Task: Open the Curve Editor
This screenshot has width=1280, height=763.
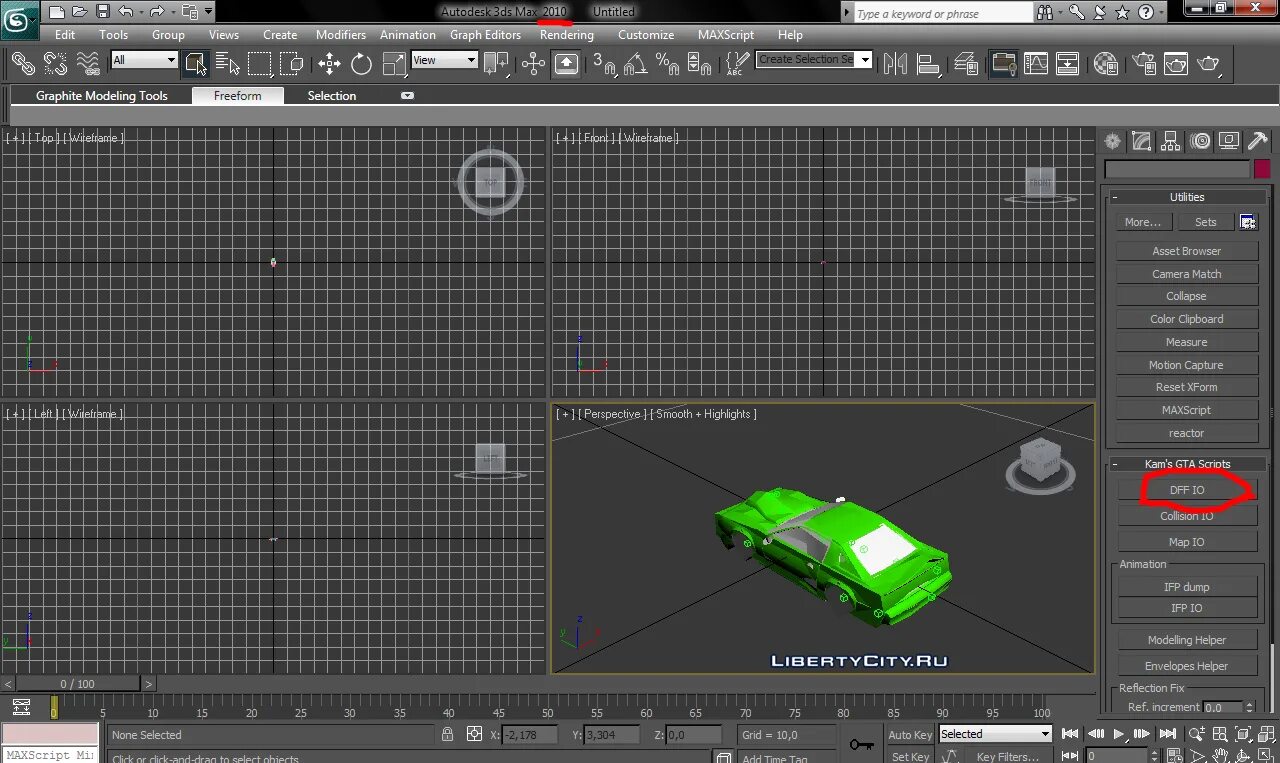Action: [x=1036, y=64]
